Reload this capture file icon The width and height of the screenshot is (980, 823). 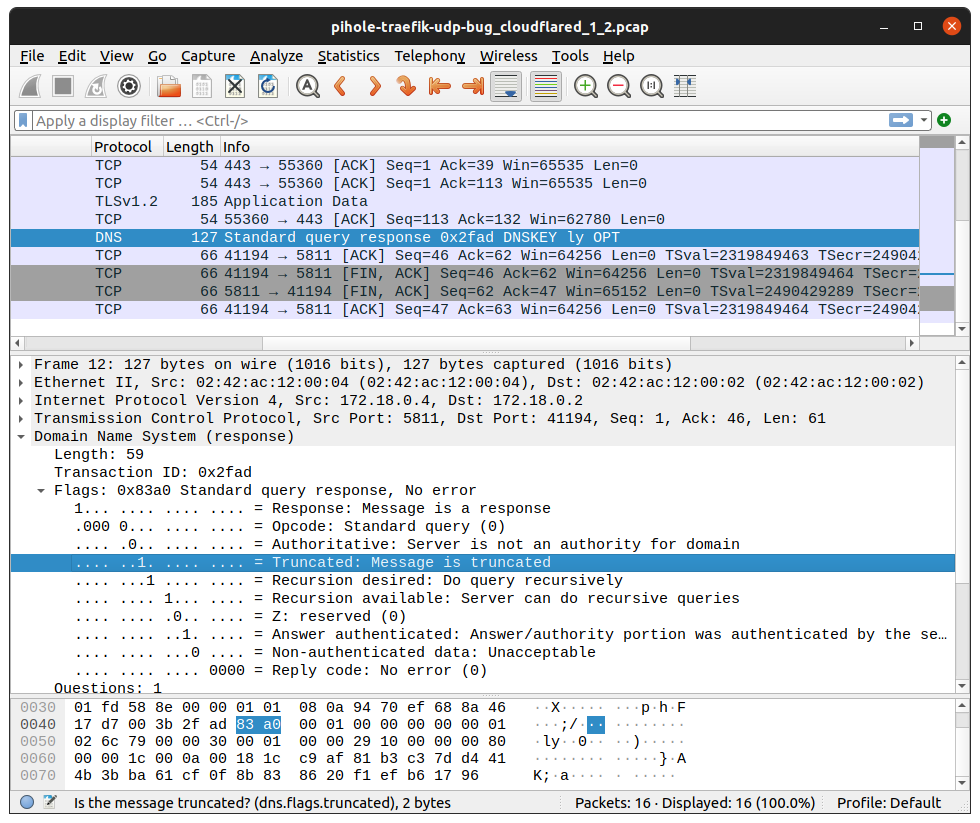268,86
